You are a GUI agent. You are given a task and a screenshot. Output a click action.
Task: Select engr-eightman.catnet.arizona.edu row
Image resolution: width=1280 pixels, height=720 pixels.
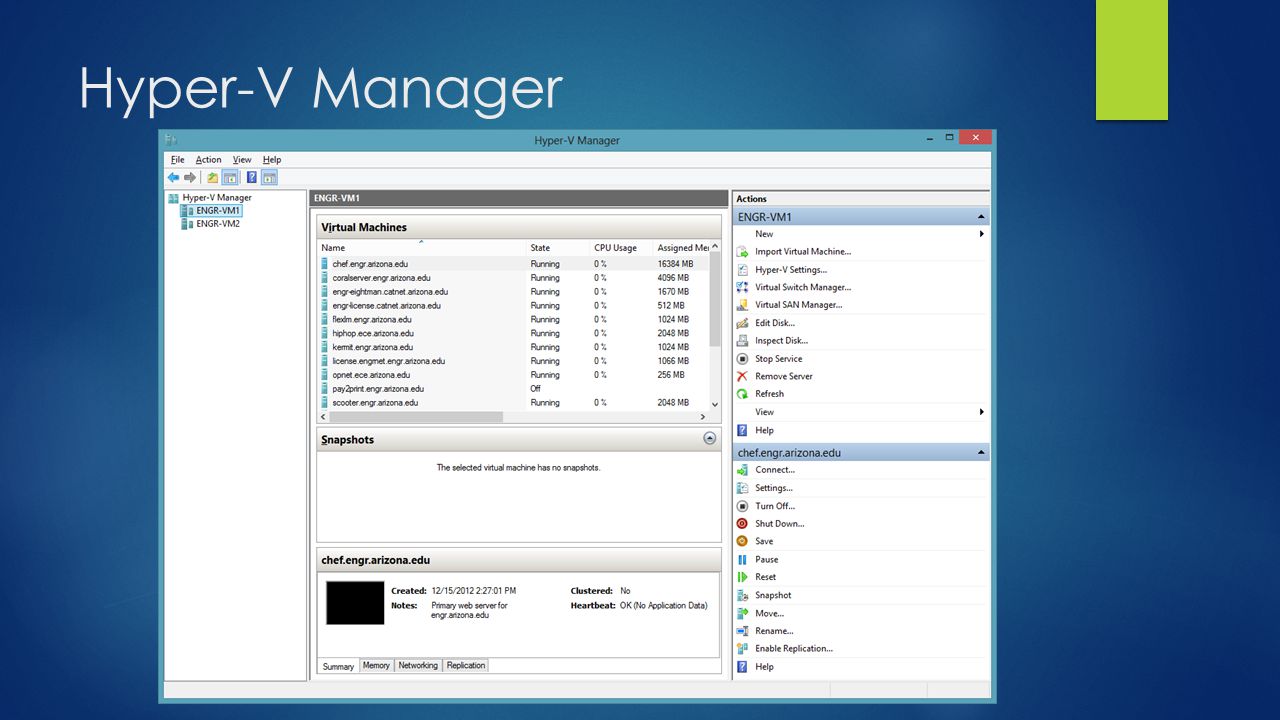click(x=514, y=292)
